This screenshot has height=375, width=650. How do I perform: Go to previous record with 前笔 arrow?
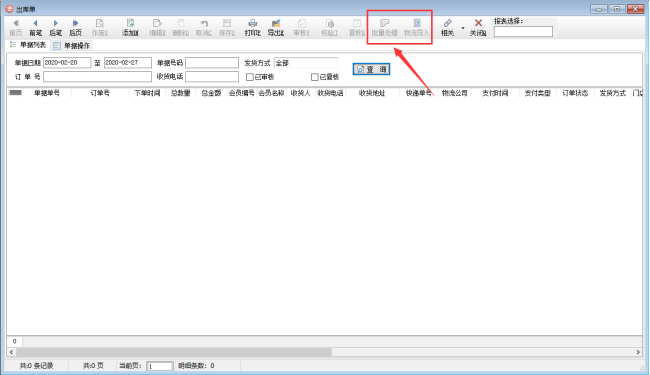click(36, 27)
